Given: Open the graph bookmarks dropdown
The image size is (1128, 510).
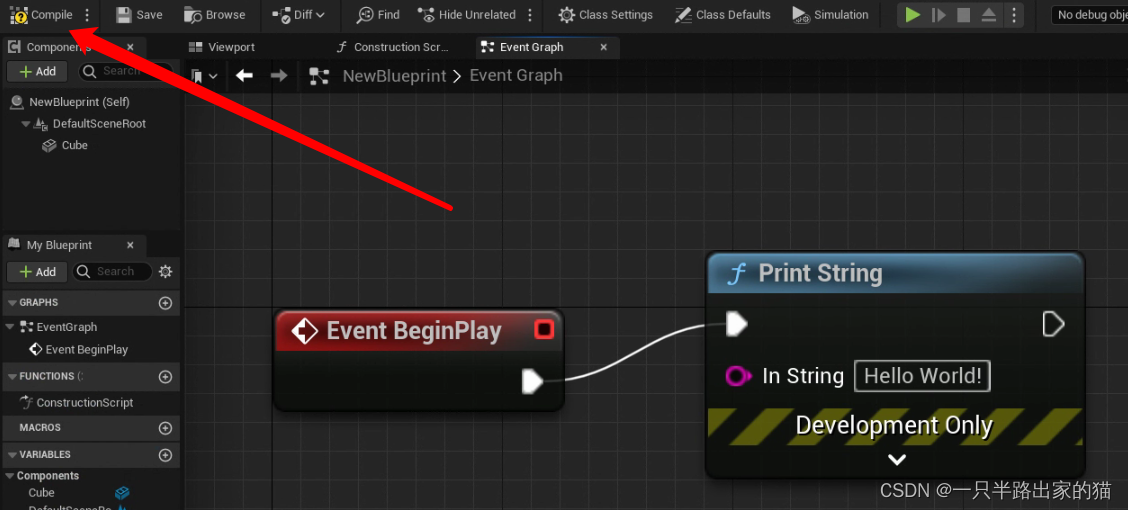Looking at the screenshot, I should coord(204,76).
